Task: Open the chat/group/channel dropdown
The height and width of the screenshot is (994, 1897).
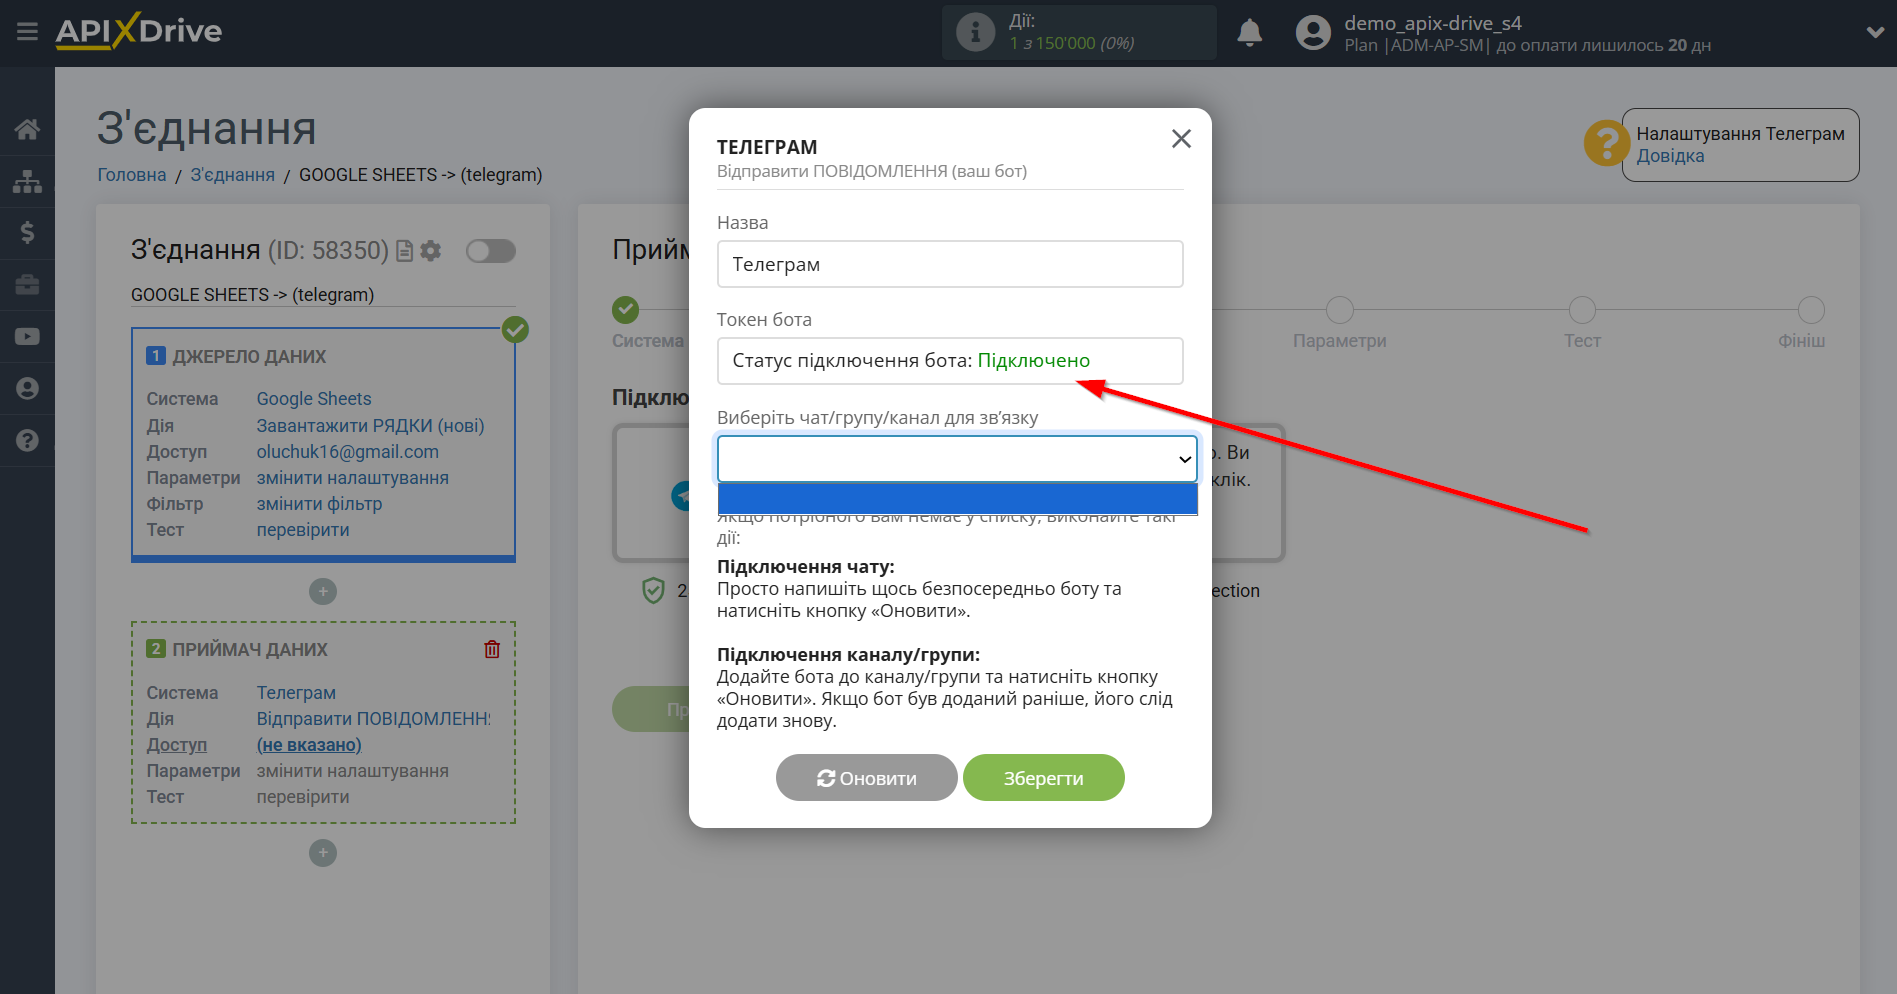Action: click(x=957, y=459)
